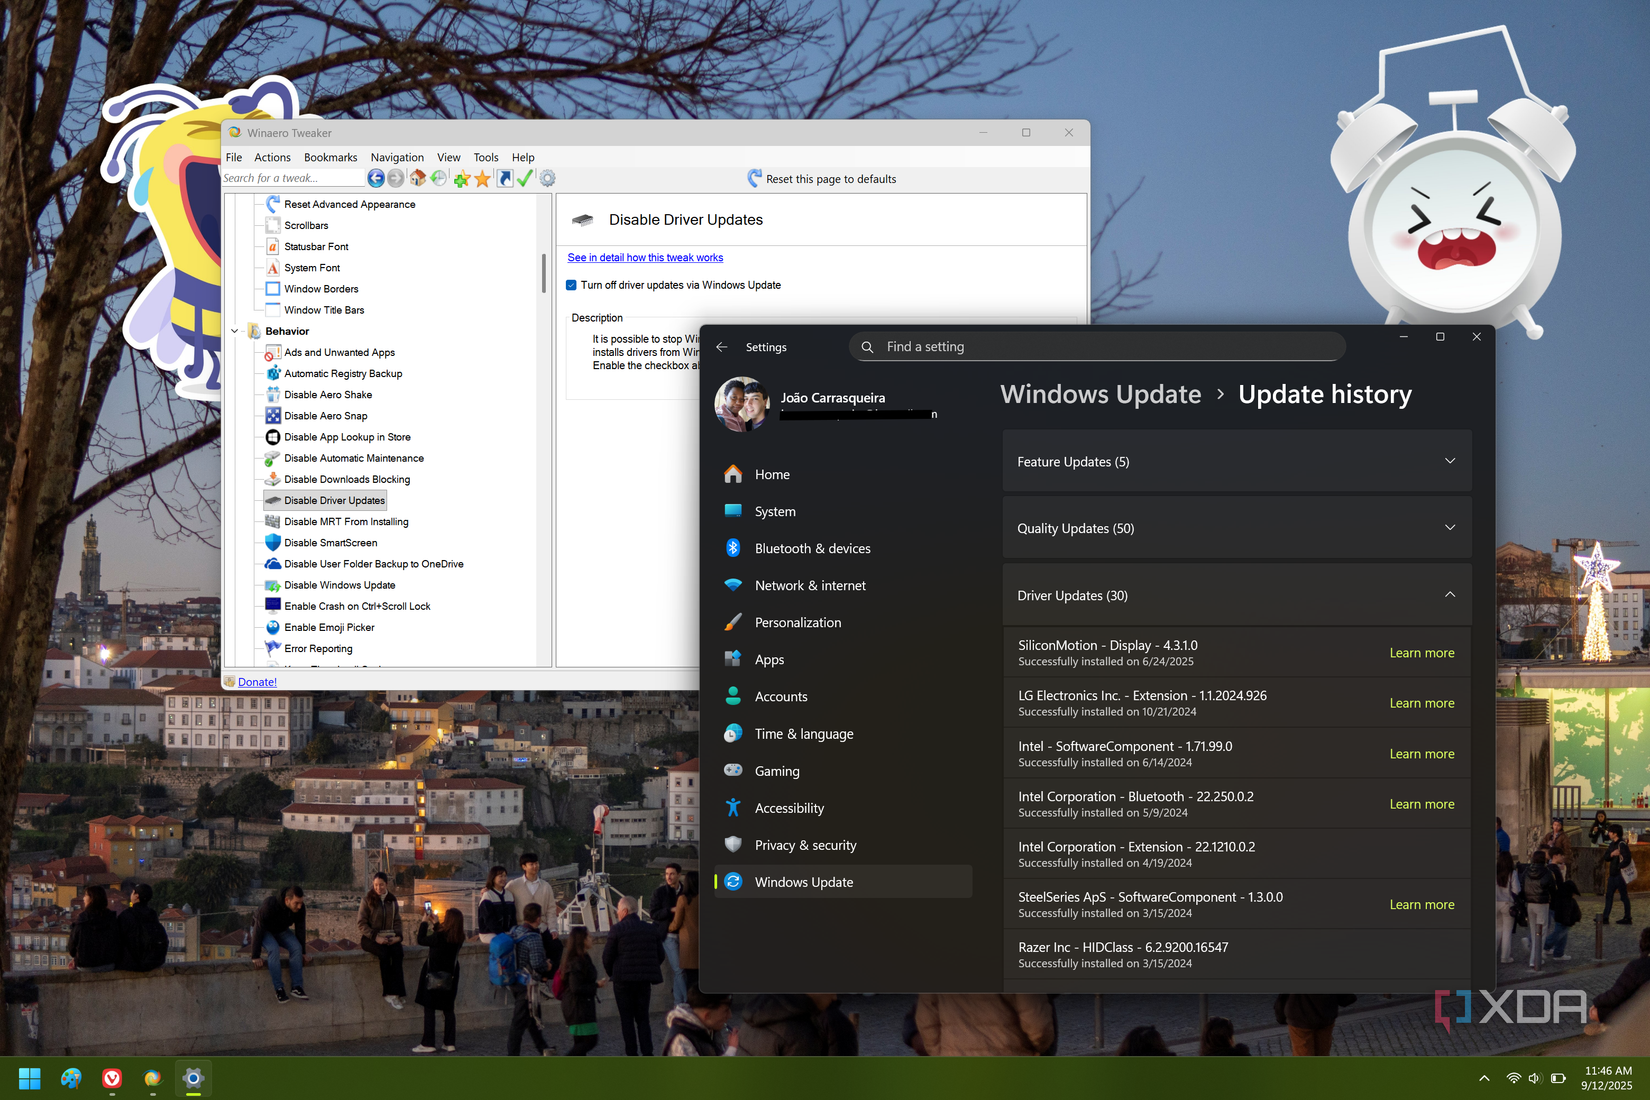Click the green checkmark toolbar icon
Image resolution: width=1650 pixels, height=1100 pixels.
526,178
